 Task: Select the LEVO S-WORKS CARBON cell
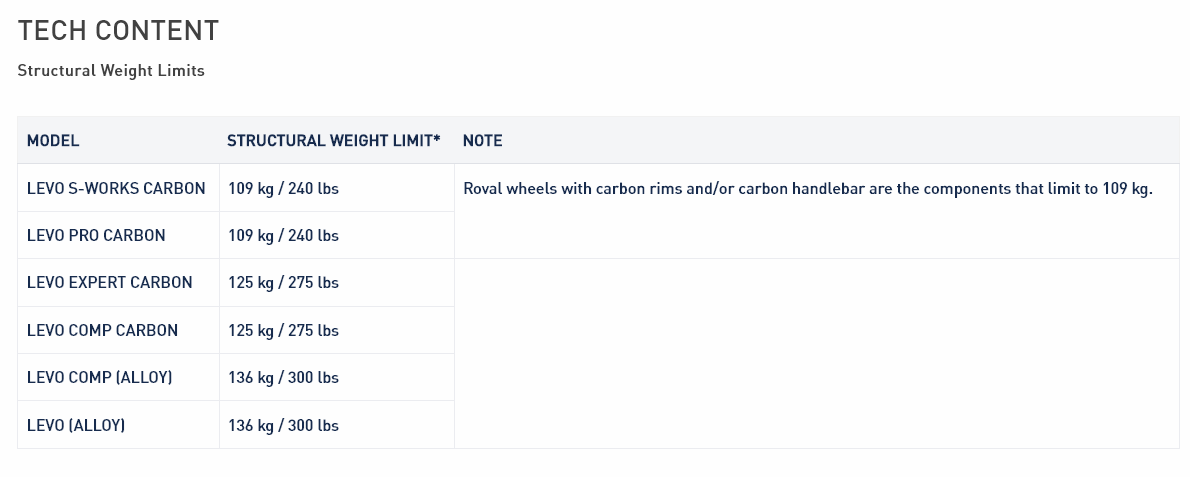tap(116, 188)
